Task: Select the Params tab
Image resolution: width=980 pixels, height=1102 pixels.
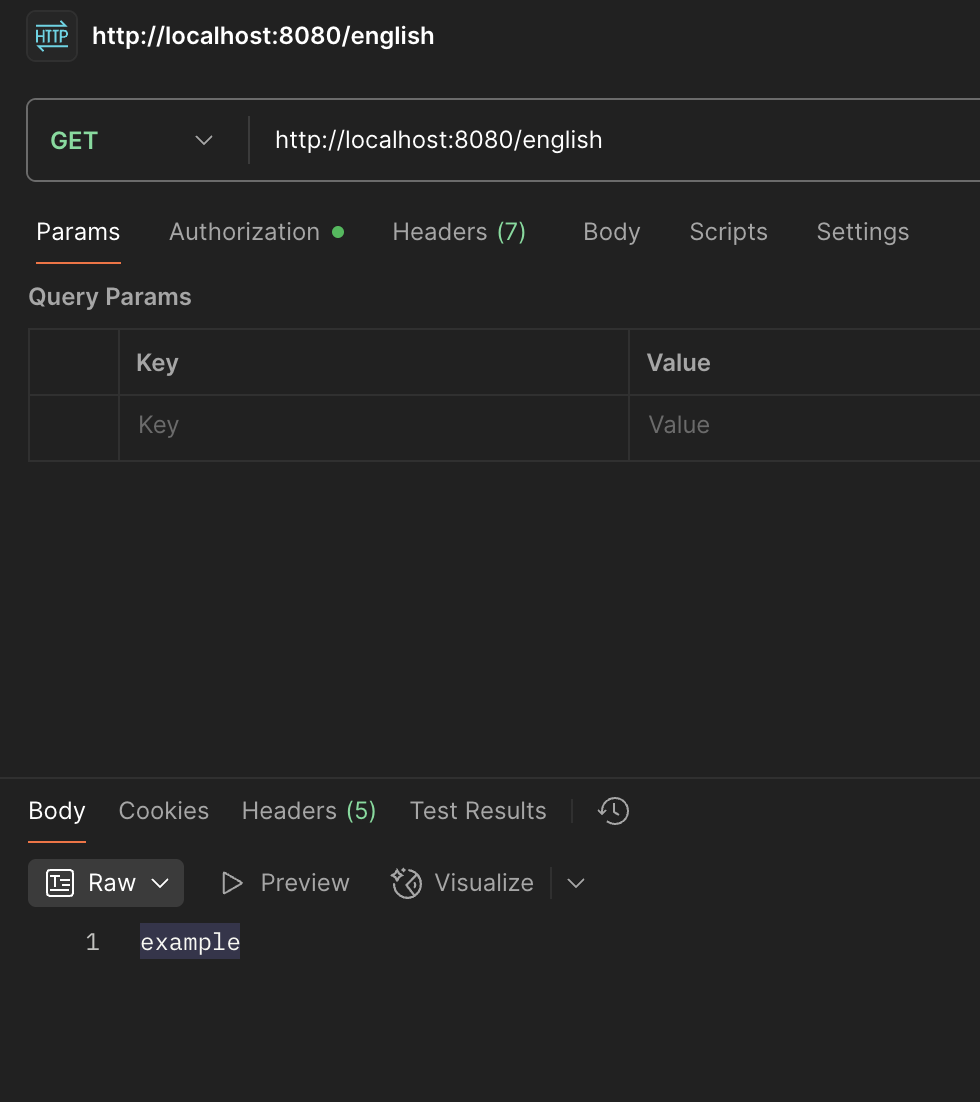Action: [x=78, y=232]
